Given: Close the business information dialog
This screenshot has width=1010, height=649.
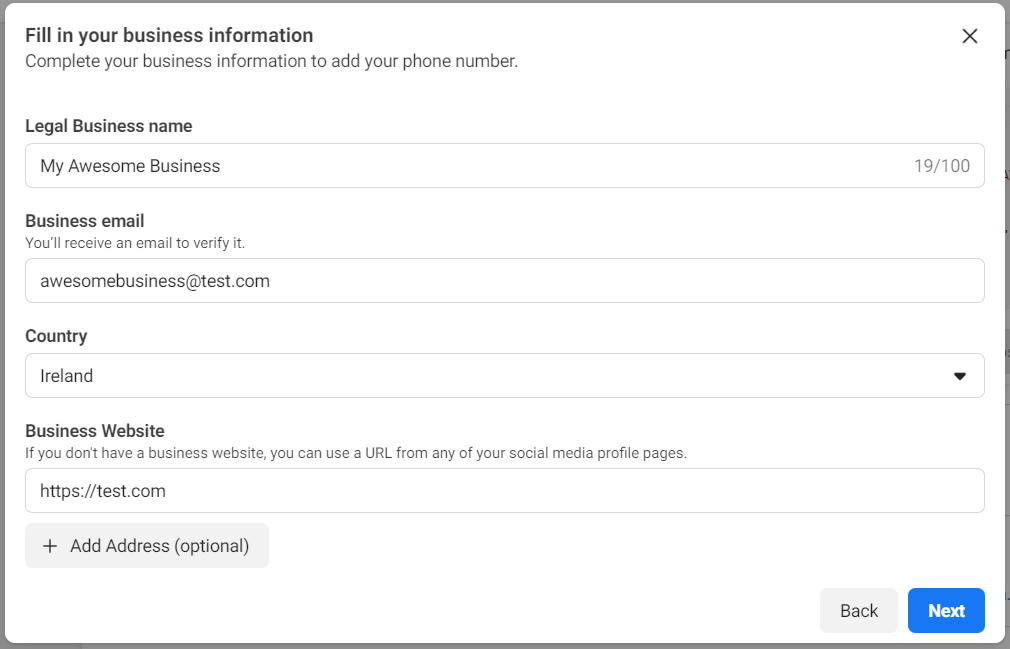Looking at the screenshot, I should (x=969, y=36).
